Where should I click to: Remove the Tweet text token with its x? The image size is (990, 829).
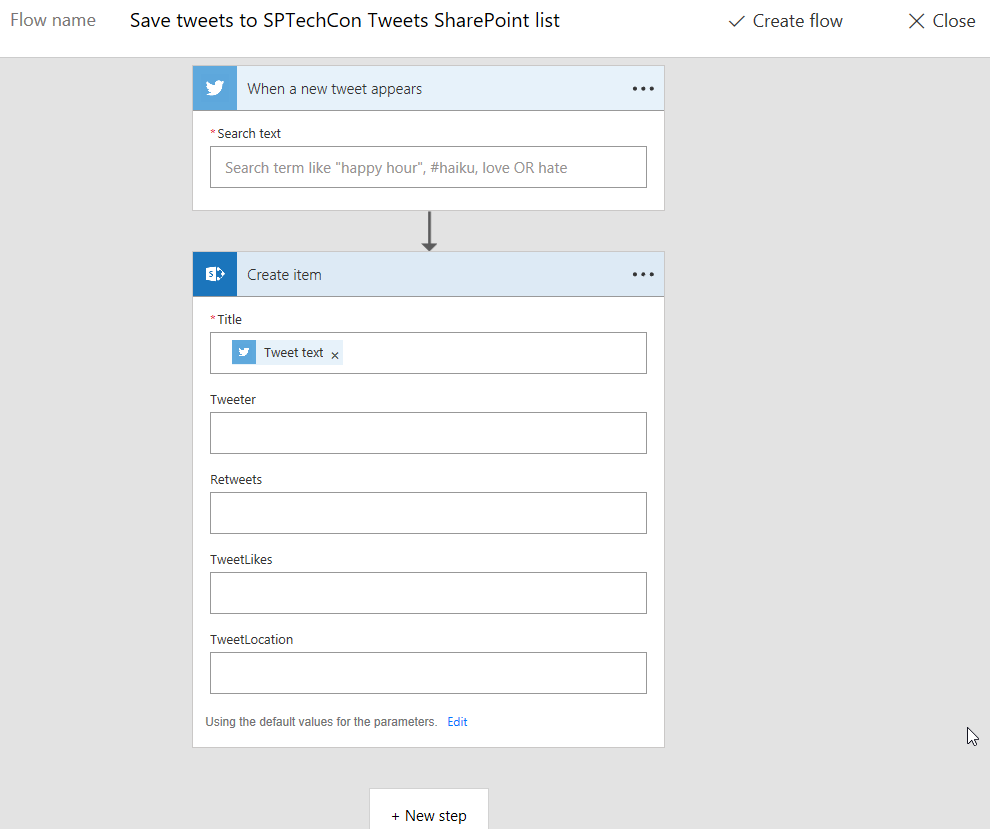pos(335,355)
